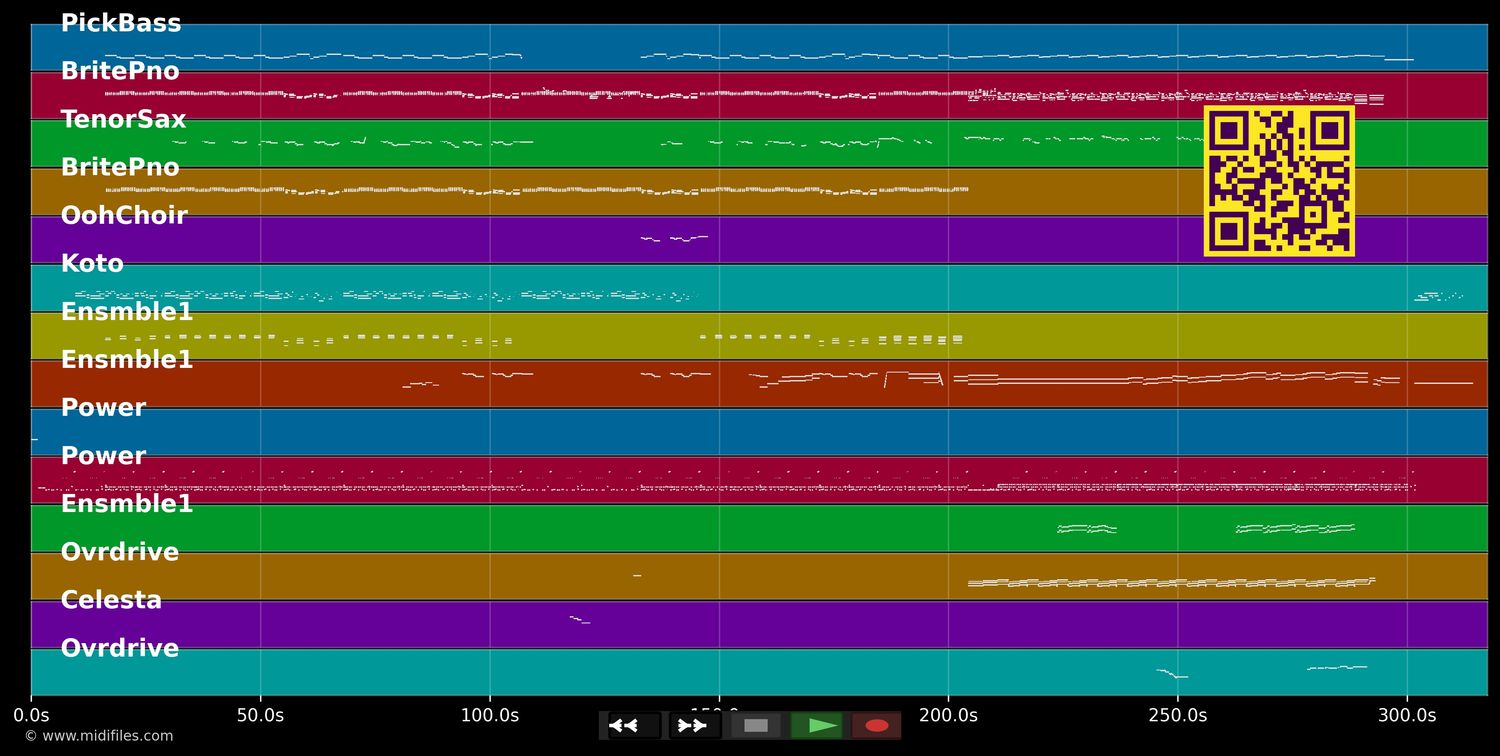This screenshot has height=756, width=1500.
Task: Select the Ensmble1 label directly below Koto
Action: pos(127,311)
